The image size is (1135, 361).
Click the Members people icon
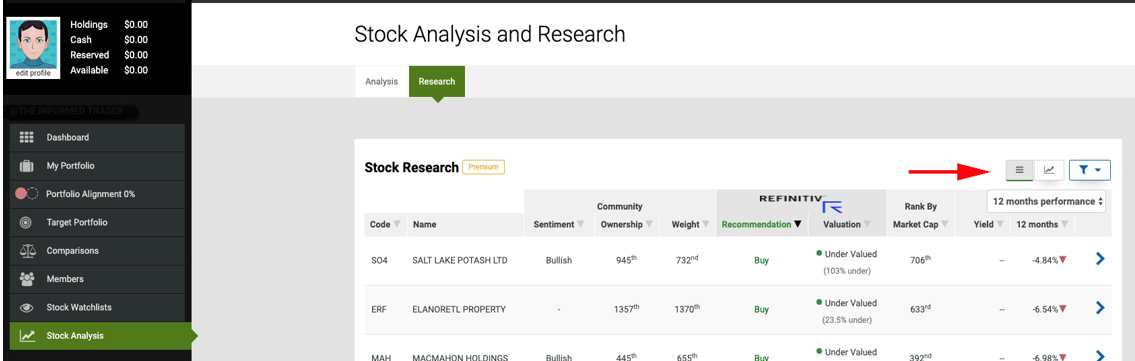27,279
